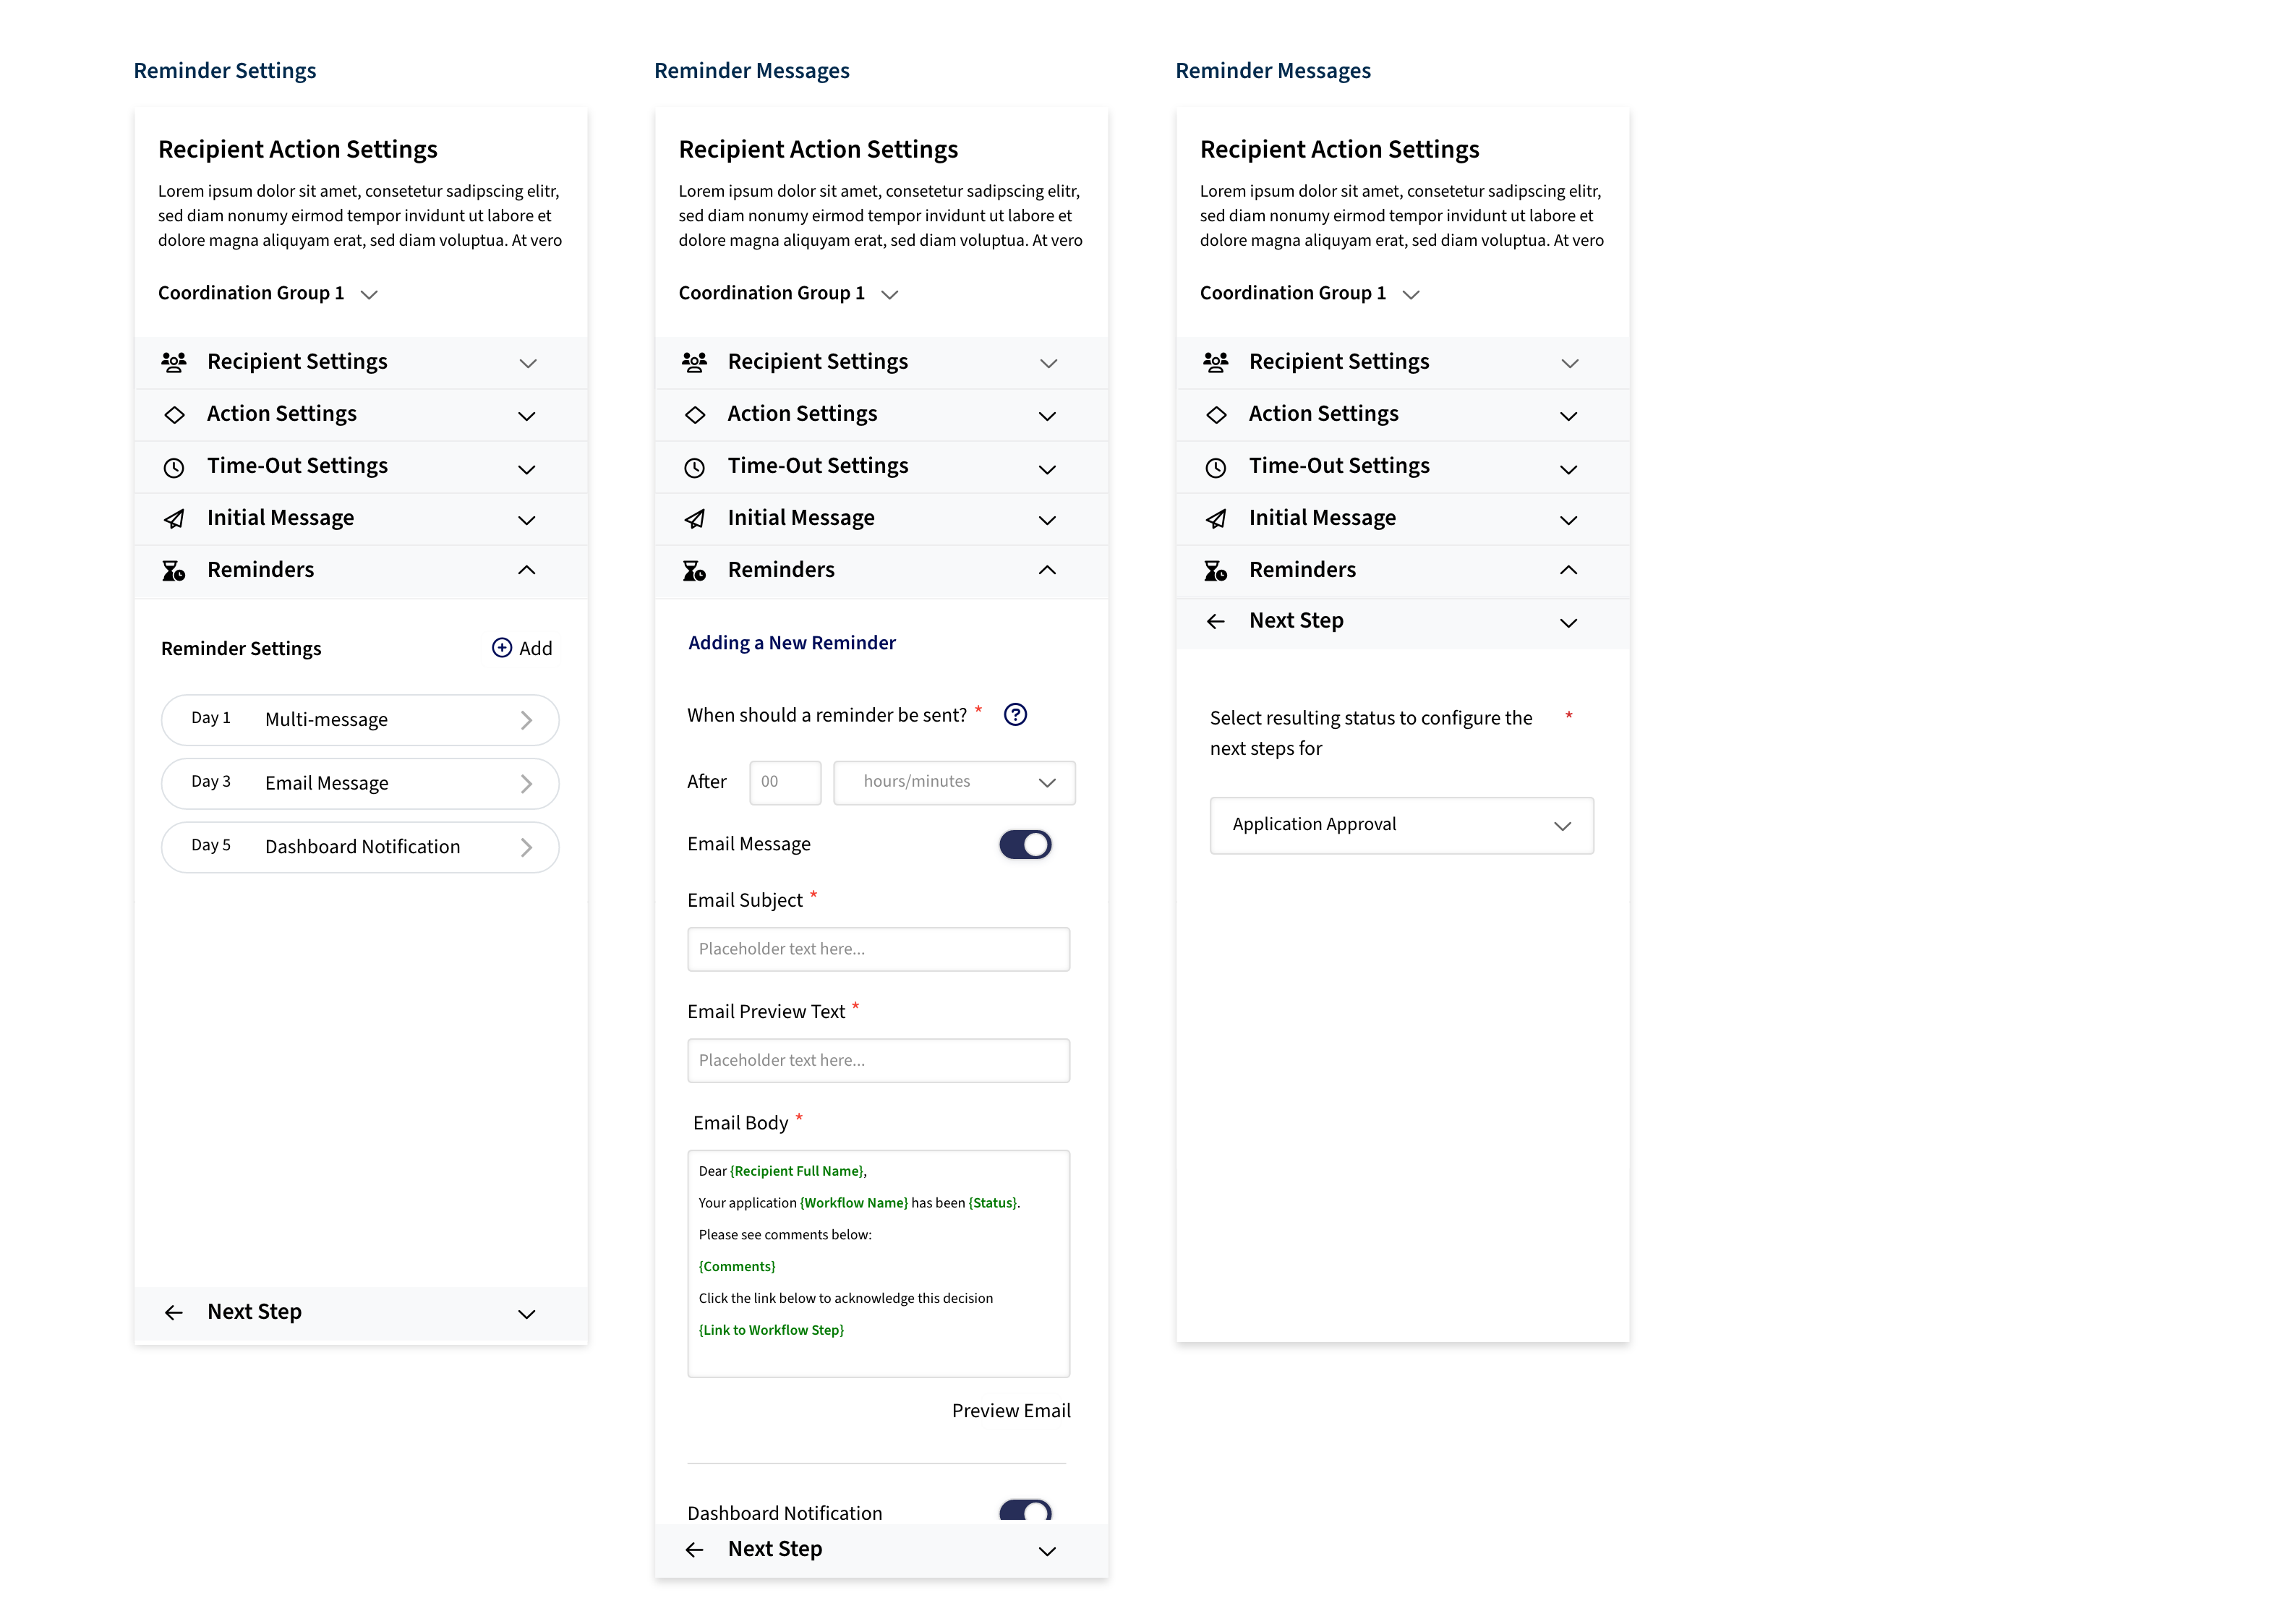Screen dimensions: 2285x1624
Task: Expand Initial Message chevron in first panel
Action: (527, 520)
